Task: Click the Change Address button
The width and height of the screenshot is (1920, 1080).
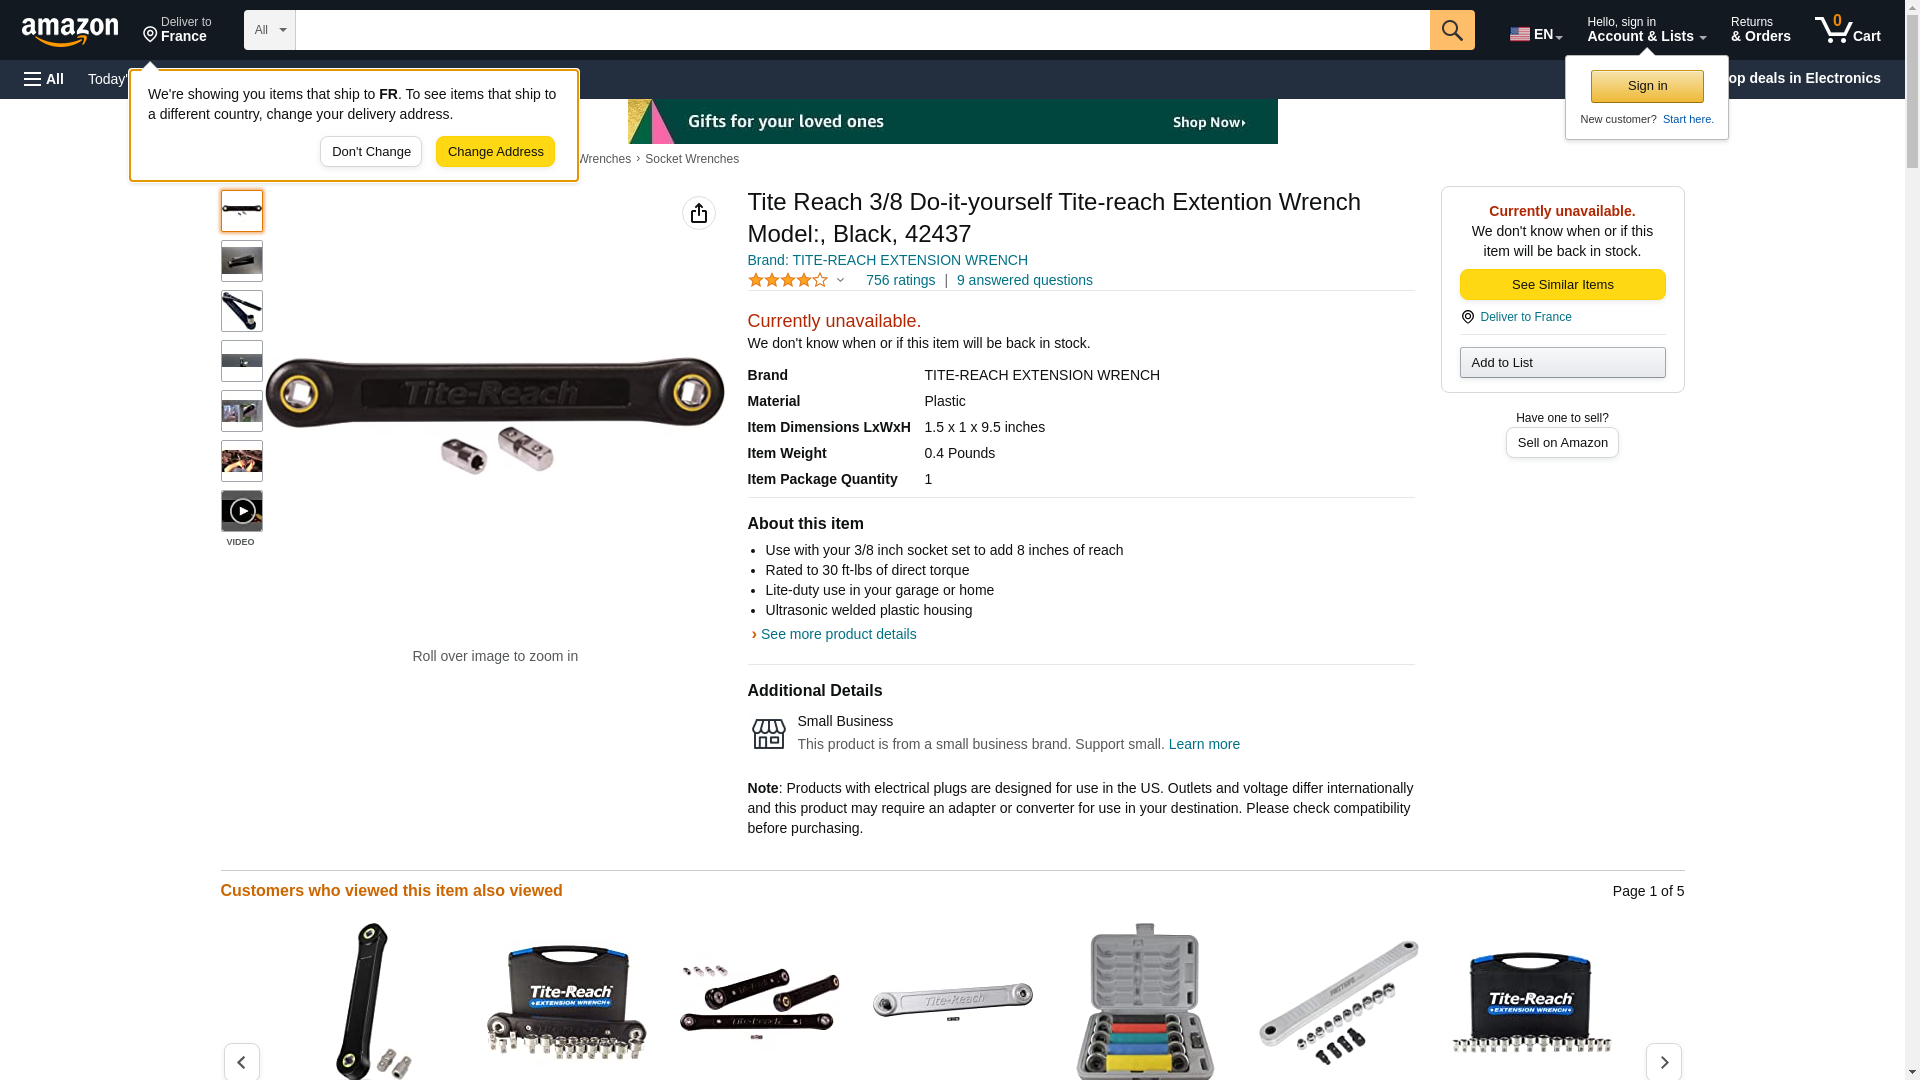Action: (495, 152)
